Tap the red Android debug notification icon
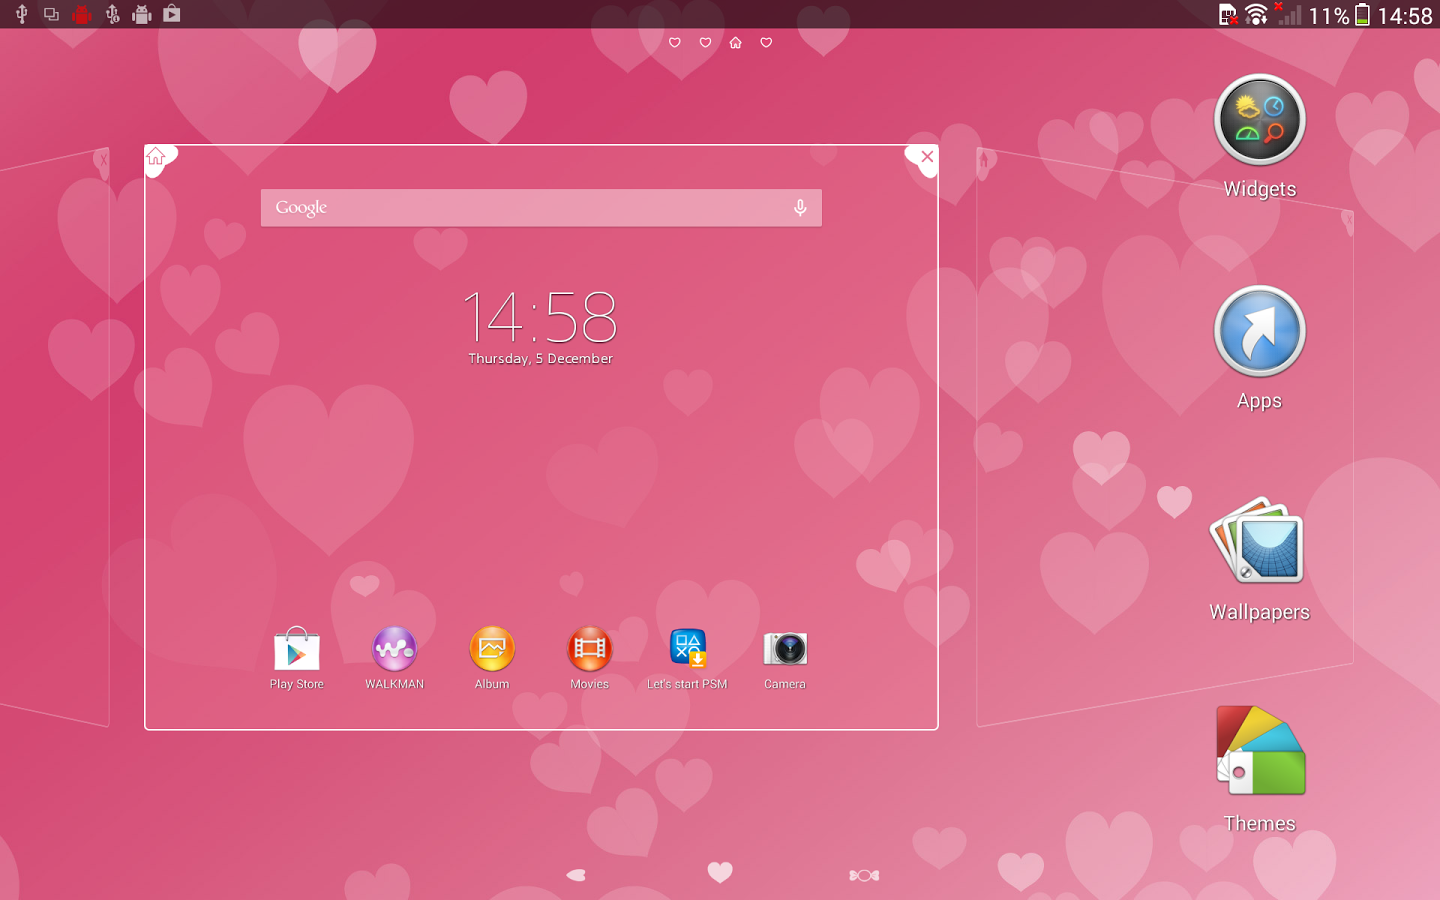 tap(82, 14)
